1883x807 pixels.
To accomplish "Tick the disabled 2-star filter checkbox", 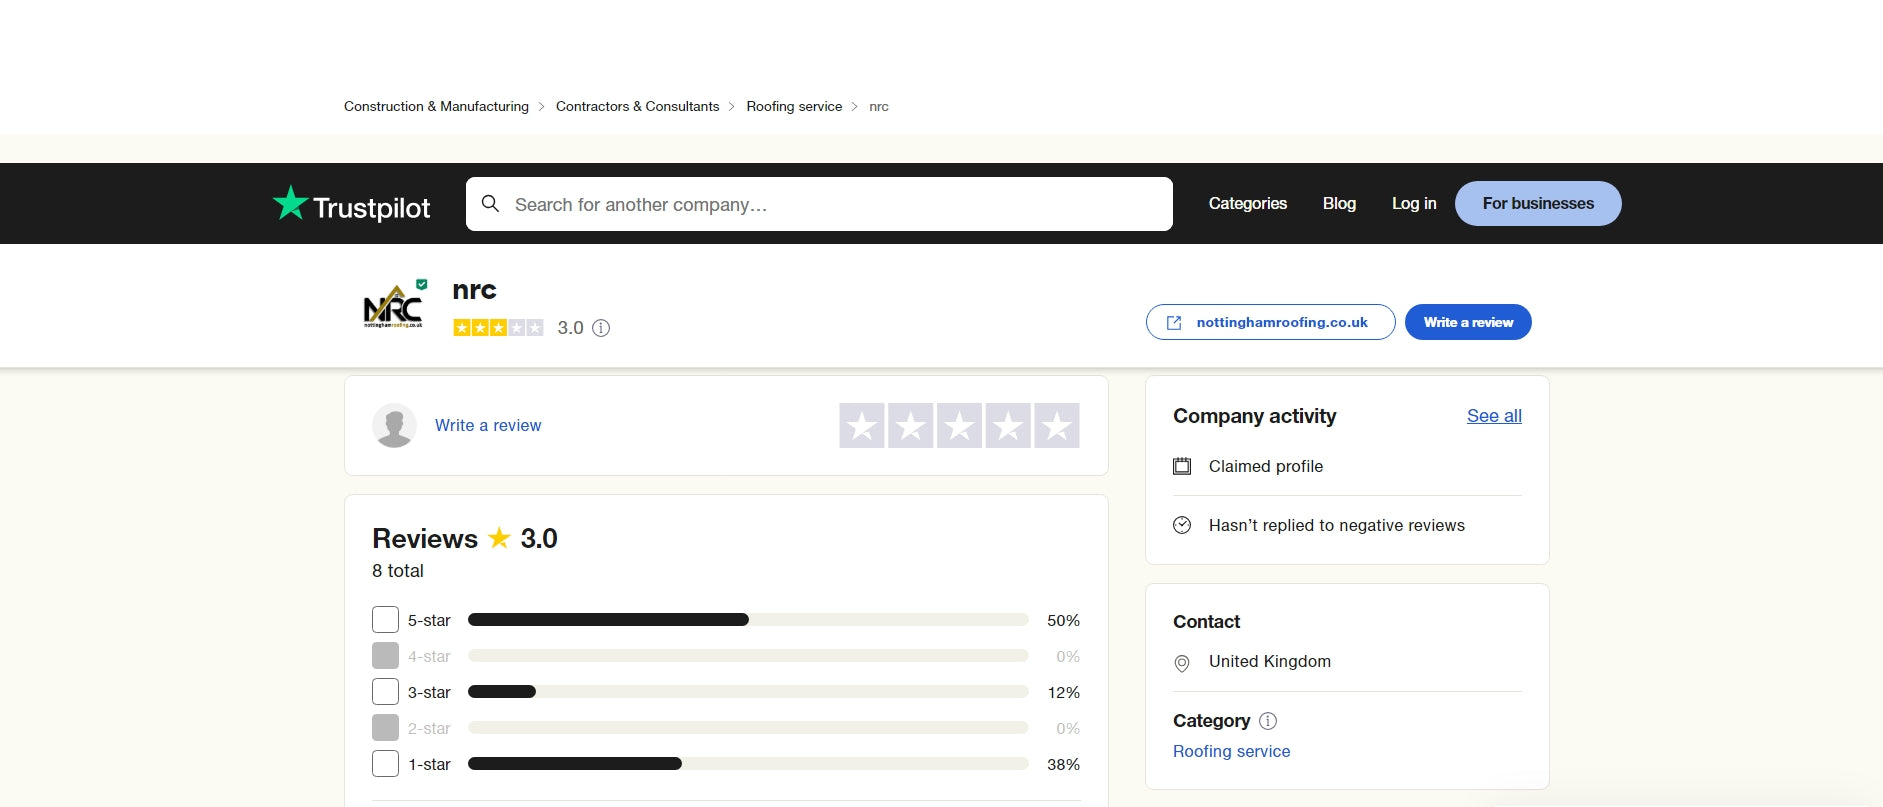I will (x=385, y=728).
